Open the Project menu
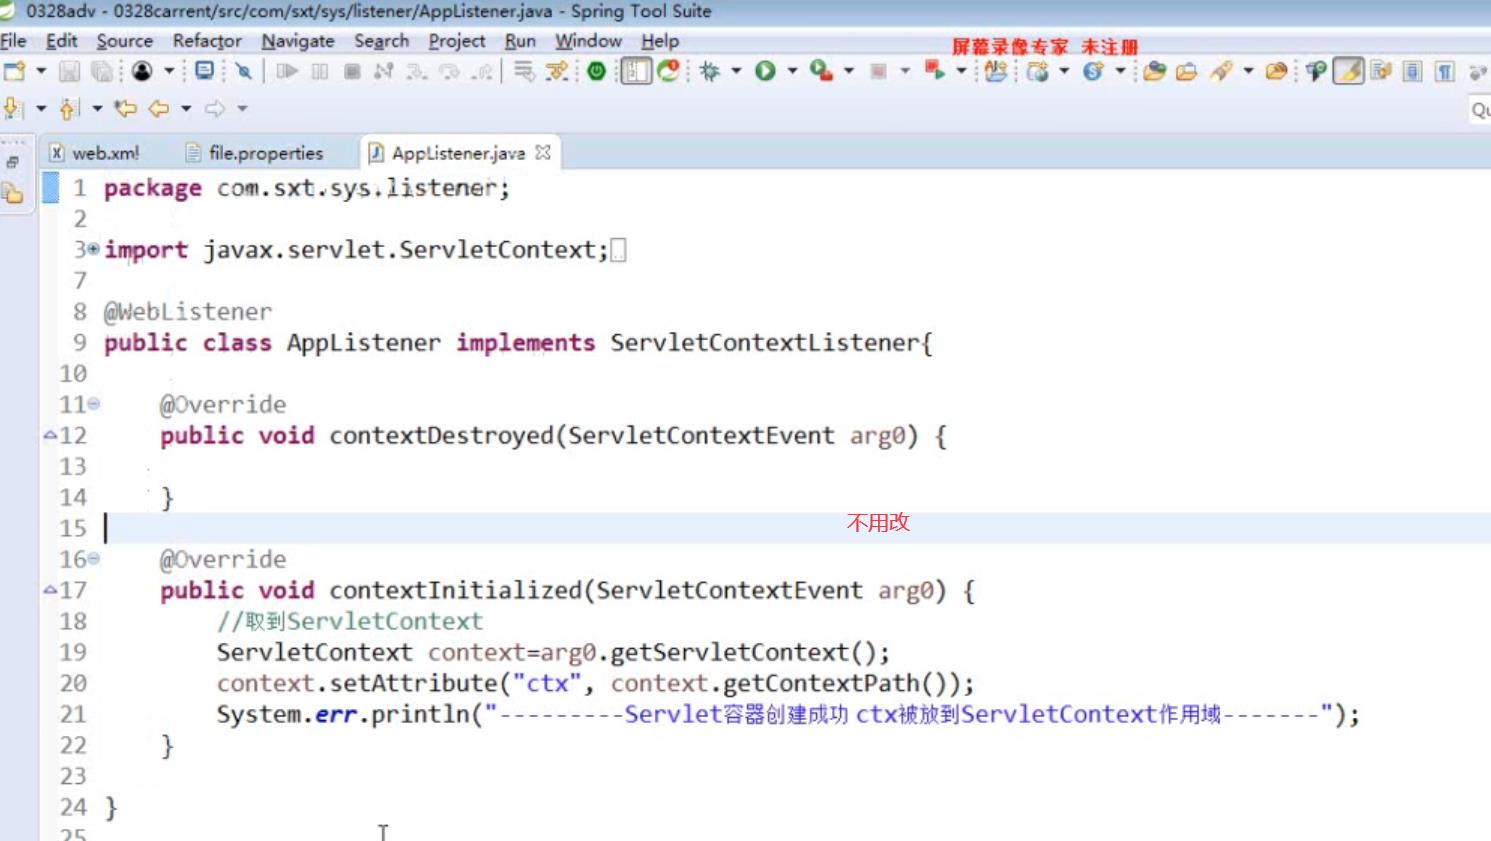 457,41
